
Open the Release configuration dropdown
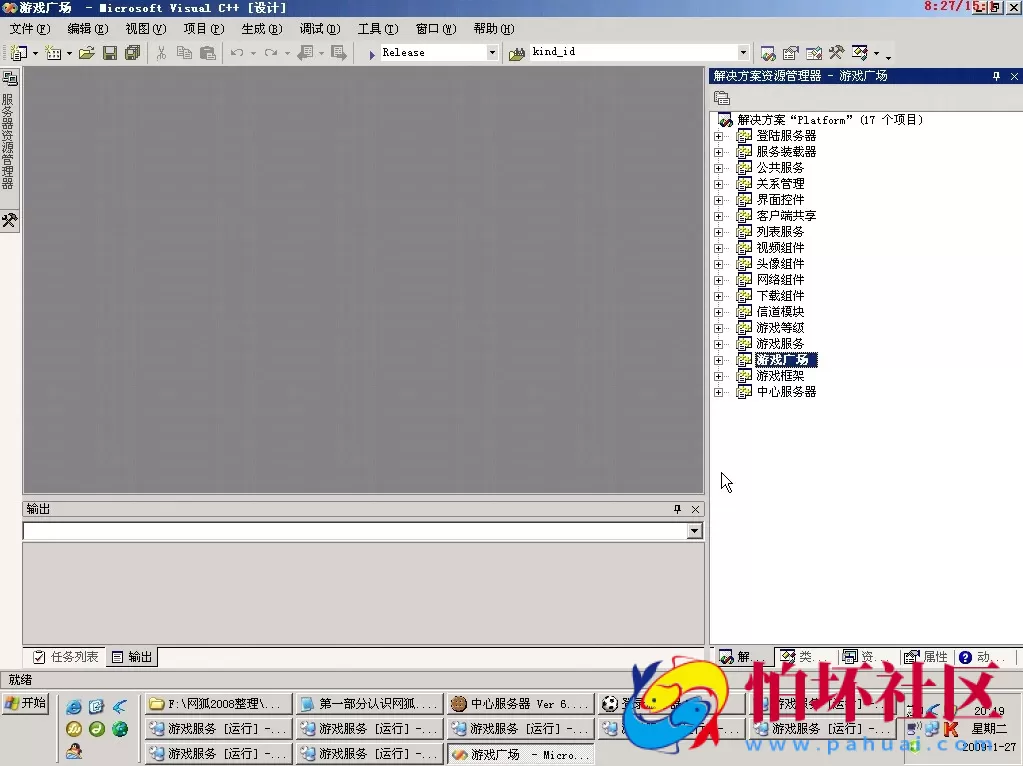[x=492, y=53]
